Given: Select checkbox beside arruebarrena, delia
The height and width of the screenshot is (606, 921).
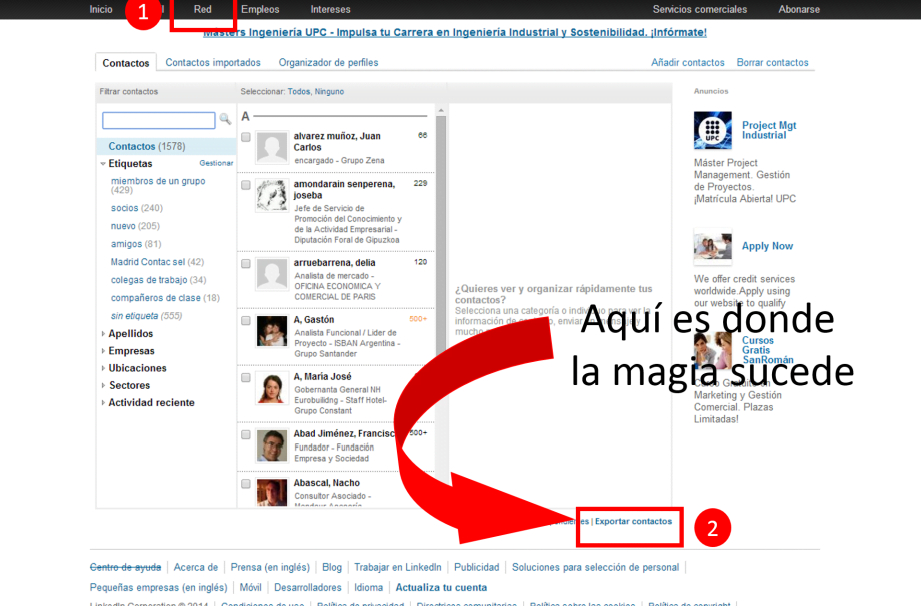Looking at the screenshot, I should (x=246, y=263).
